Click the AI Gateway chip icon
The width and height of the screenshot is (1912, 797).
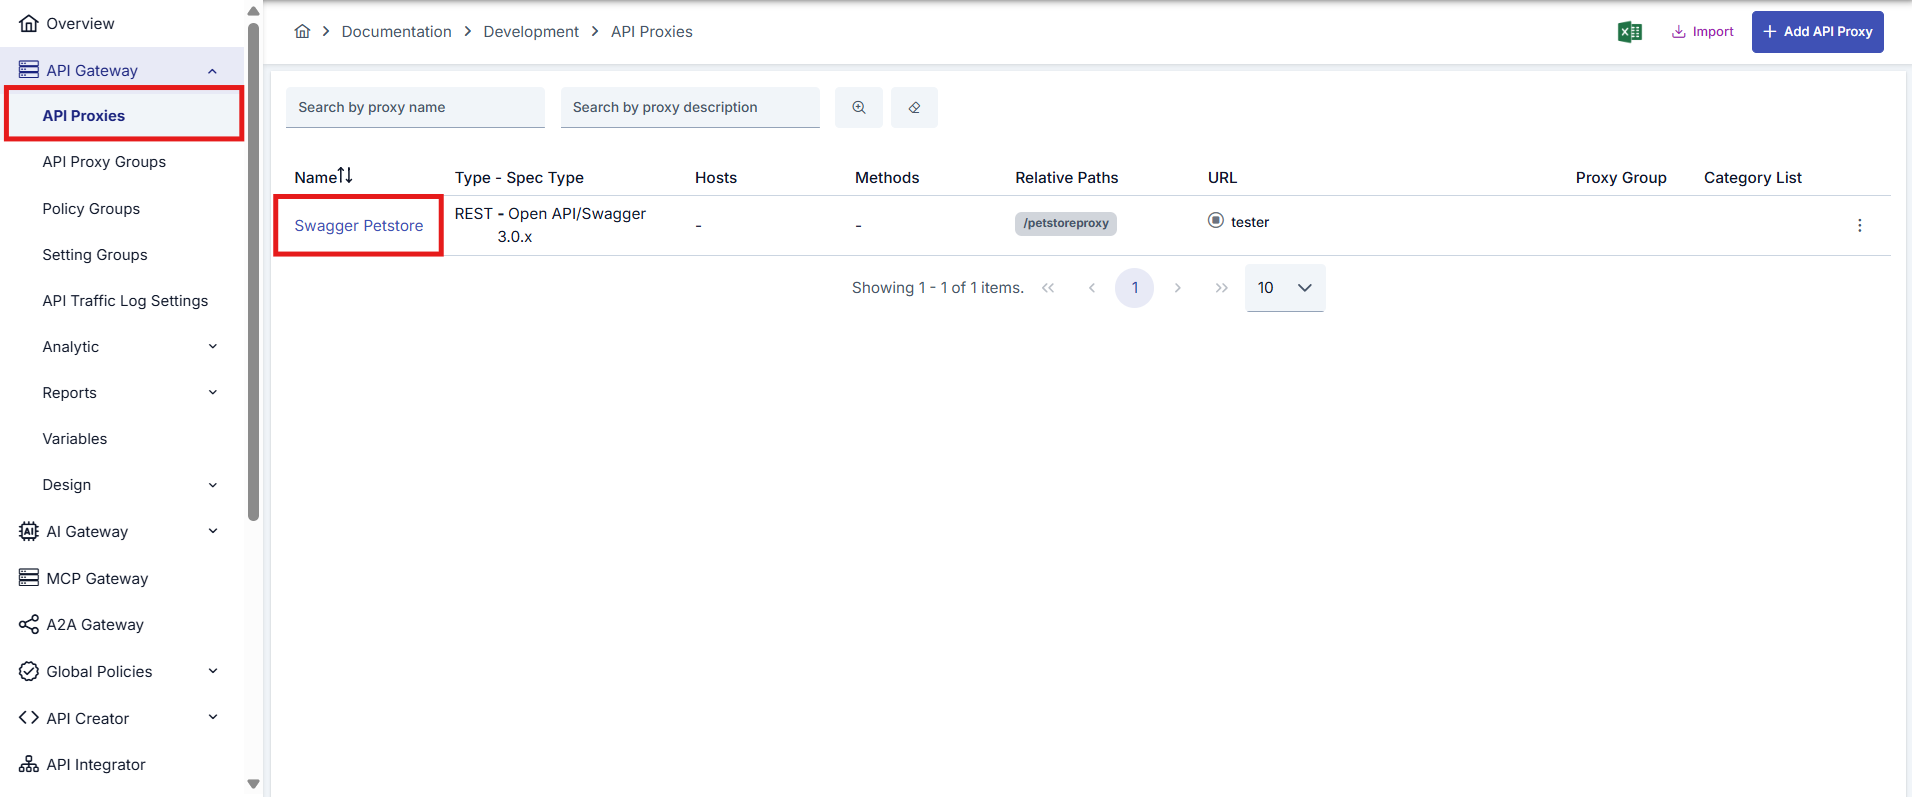click(29, 531)
